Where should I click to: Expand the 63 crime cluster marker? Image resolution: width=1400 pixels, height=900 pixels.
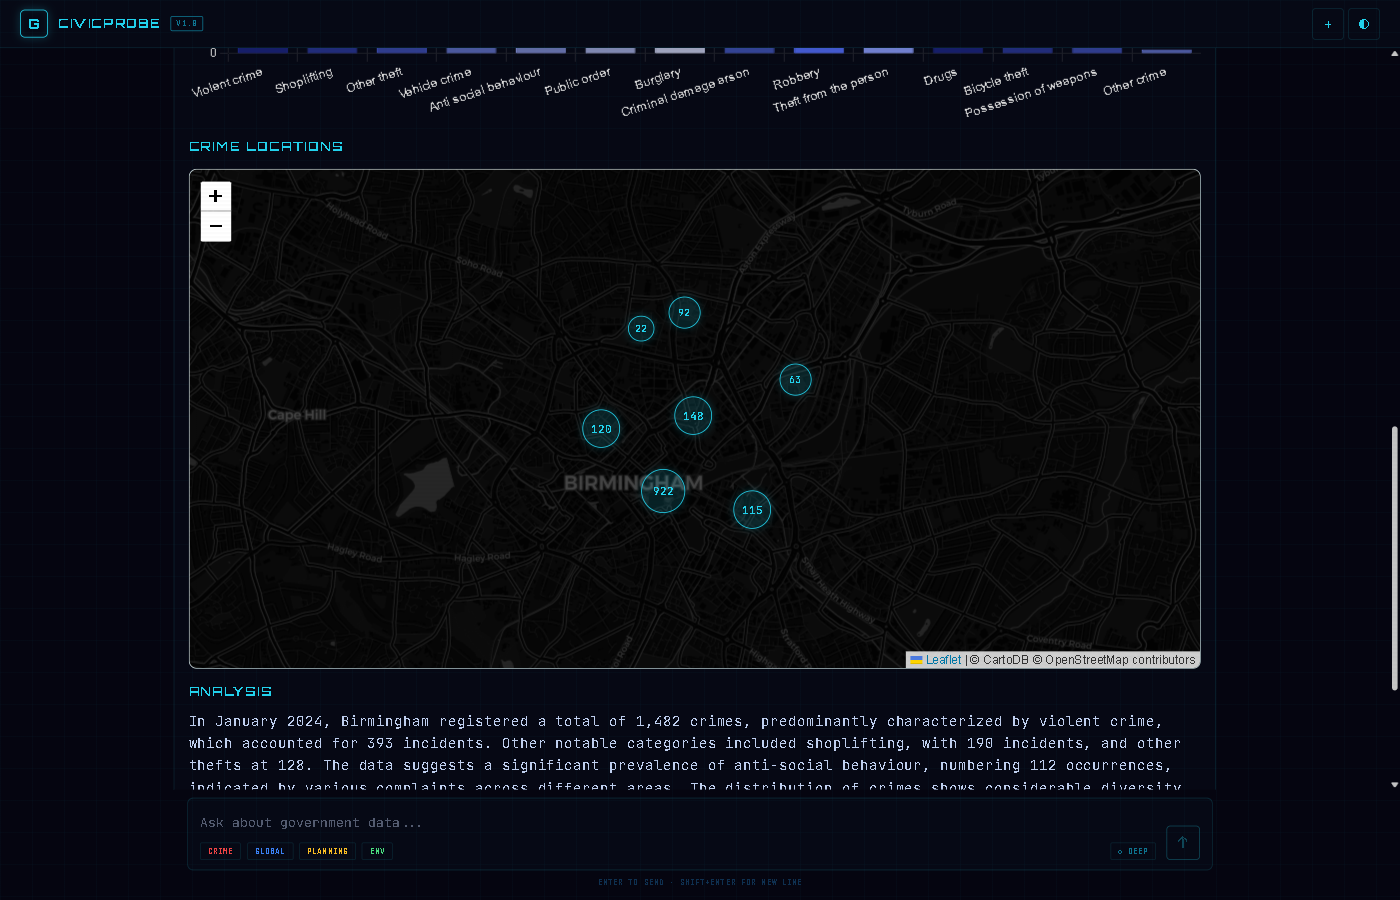(x=795, y=379)
